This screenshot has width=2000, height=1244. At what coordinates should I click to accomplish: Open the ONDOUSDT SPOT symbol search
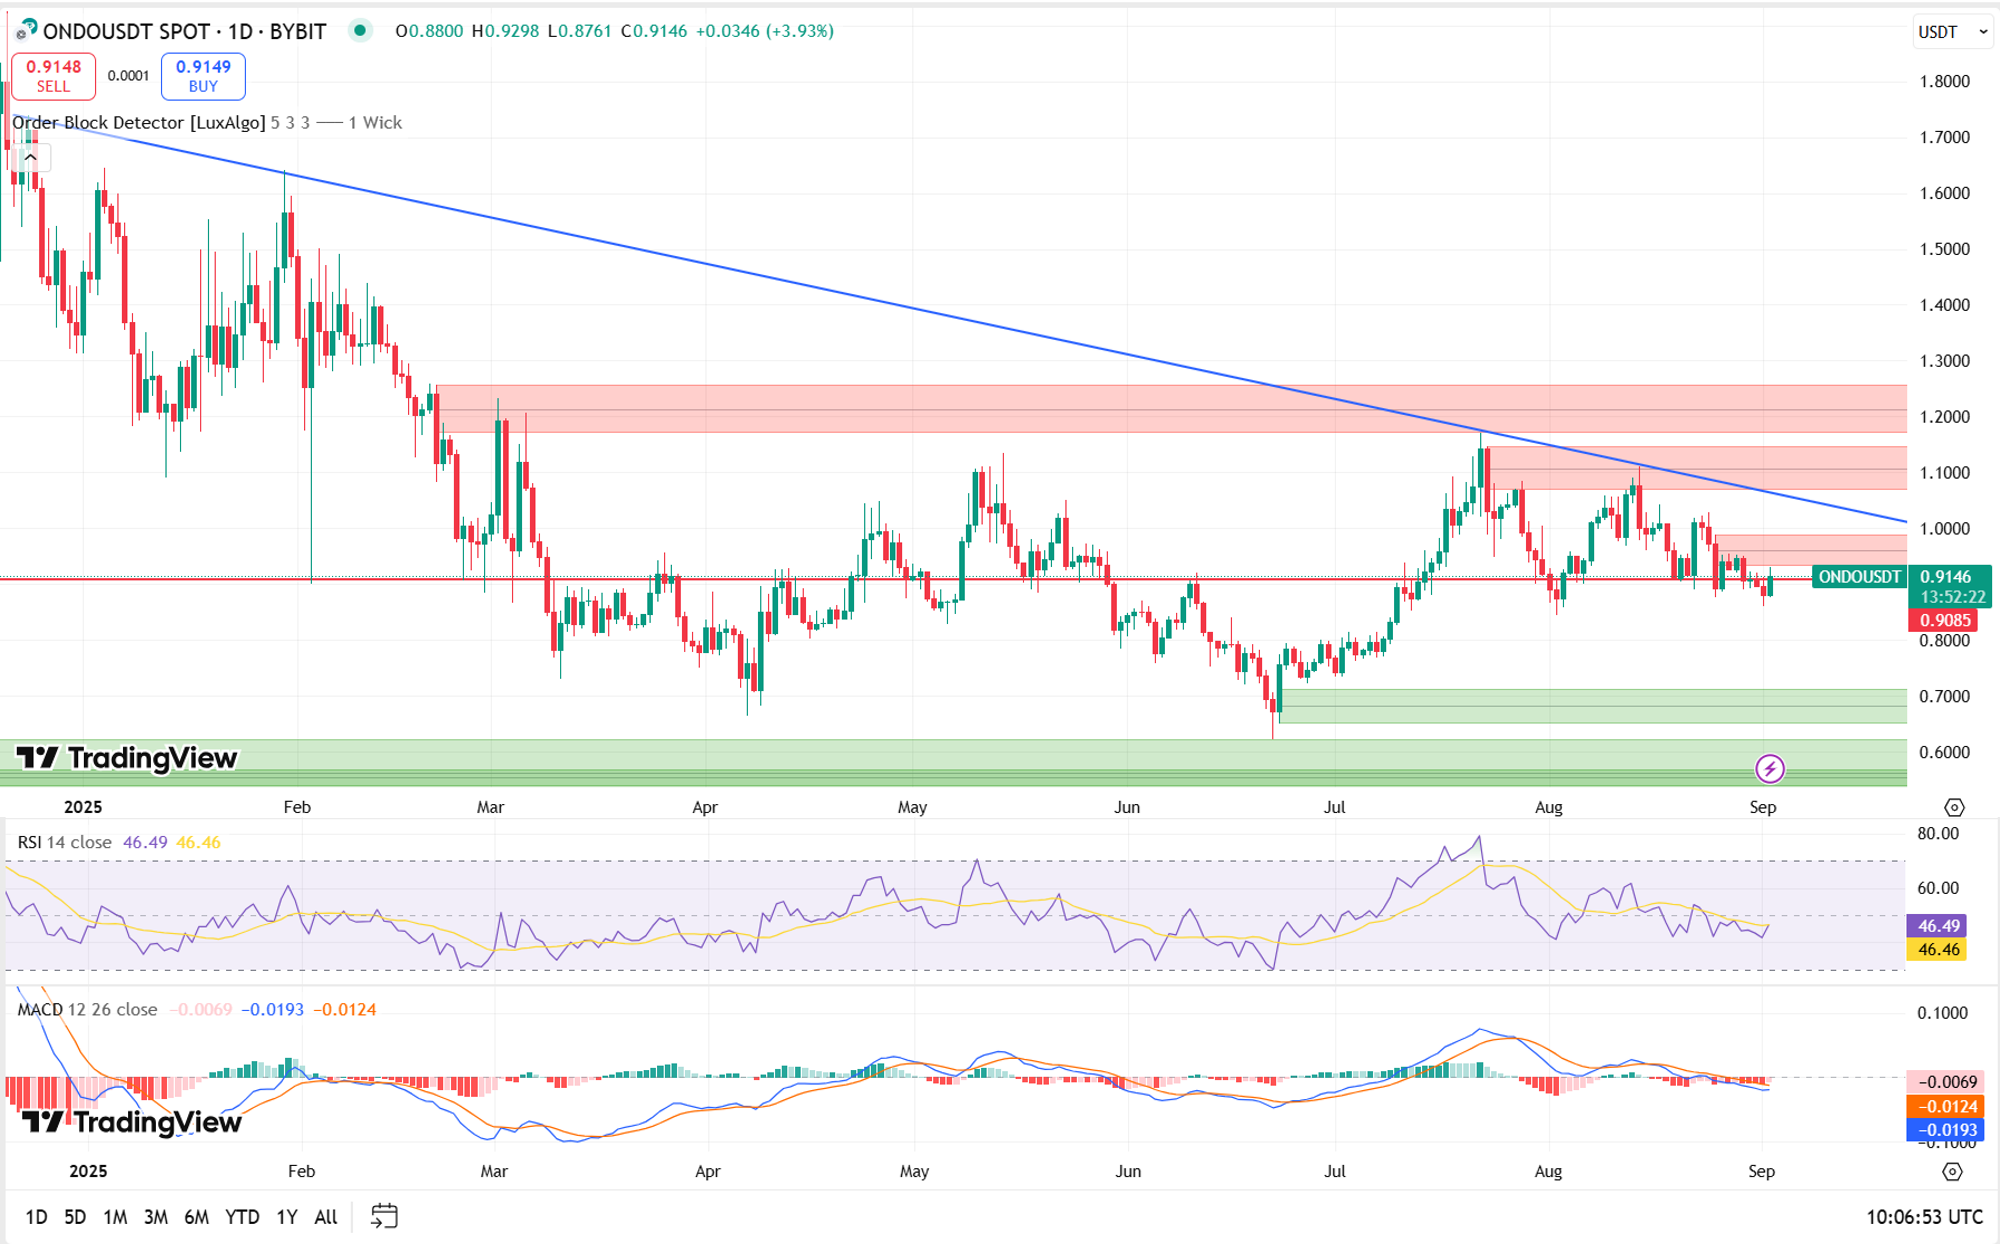(185, 31)
